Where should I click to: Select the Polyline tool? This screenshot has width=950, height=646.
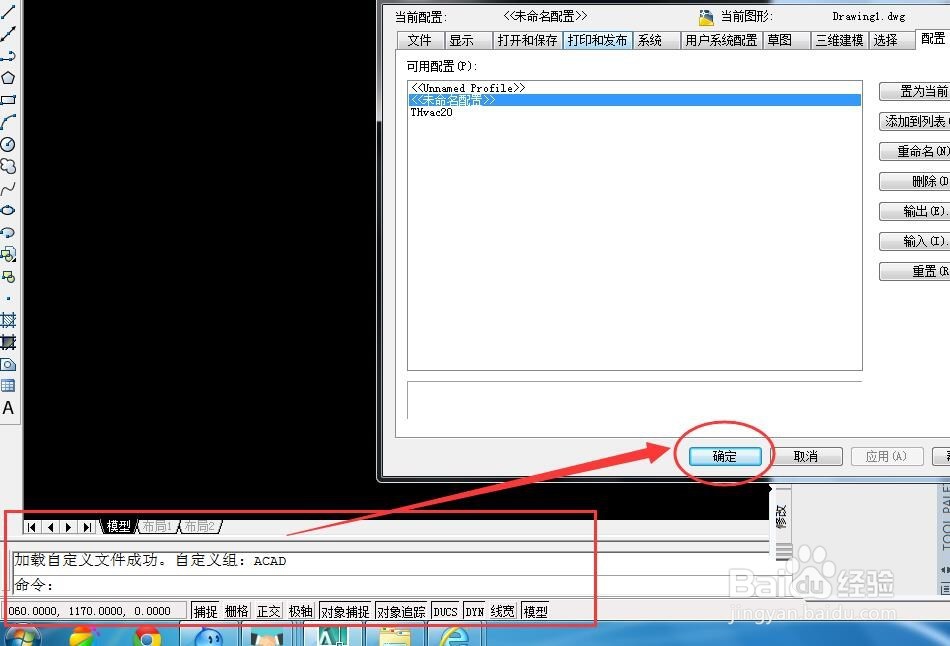click(8, 56)
